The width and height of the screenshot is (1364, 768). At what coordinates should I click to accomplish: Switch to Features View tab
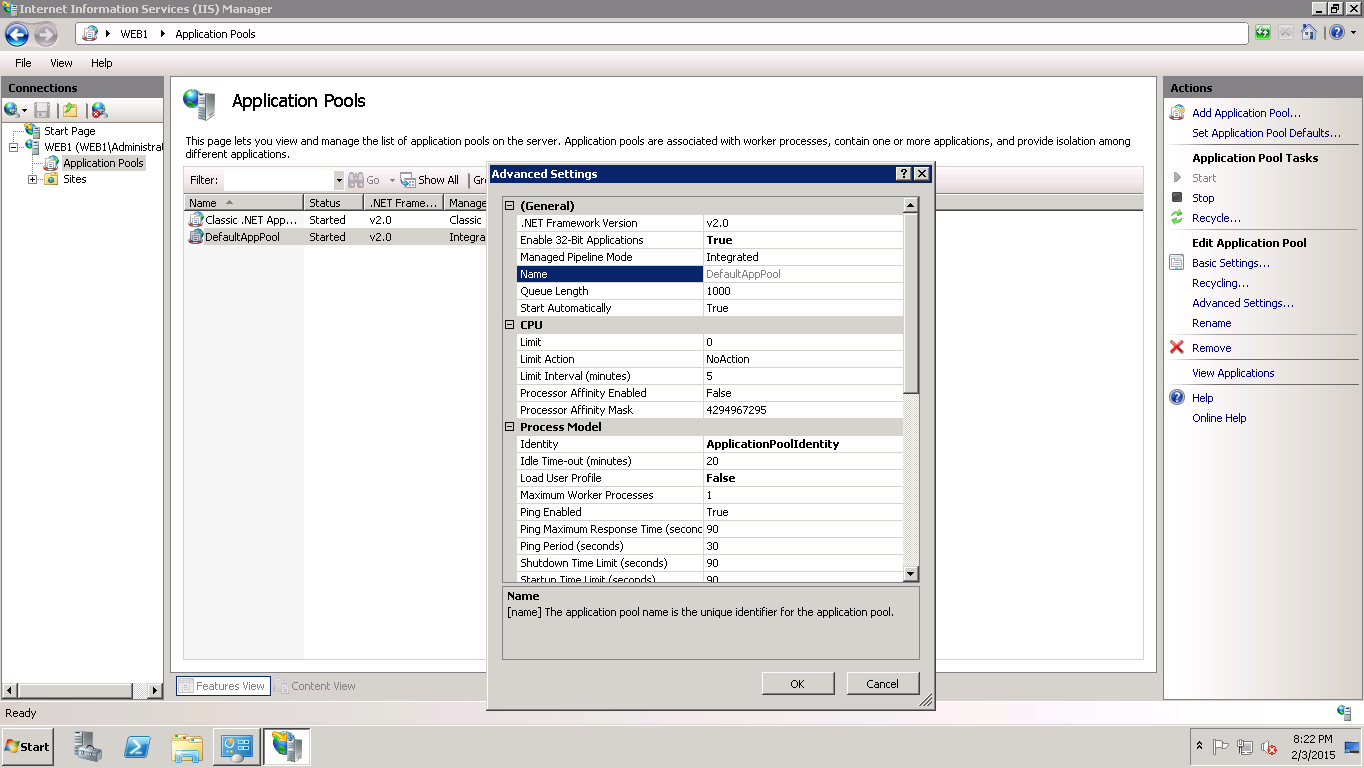[223, 686]
